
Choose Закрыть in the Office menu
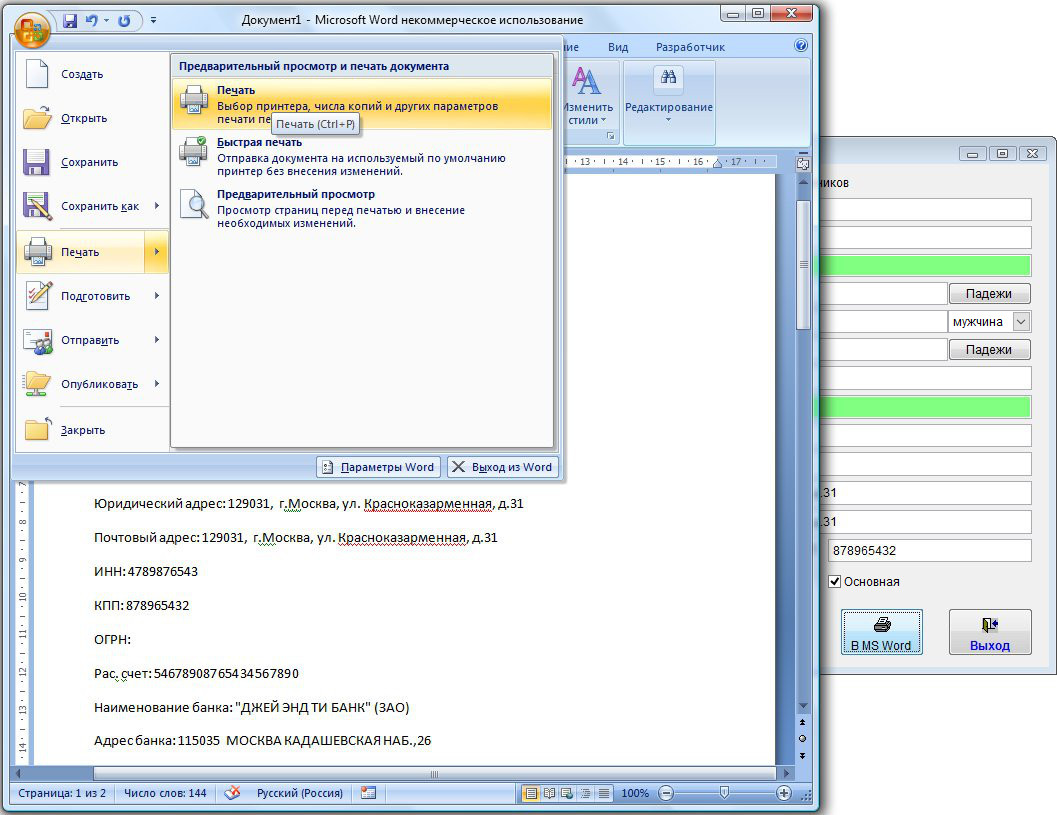click(92, 430)
